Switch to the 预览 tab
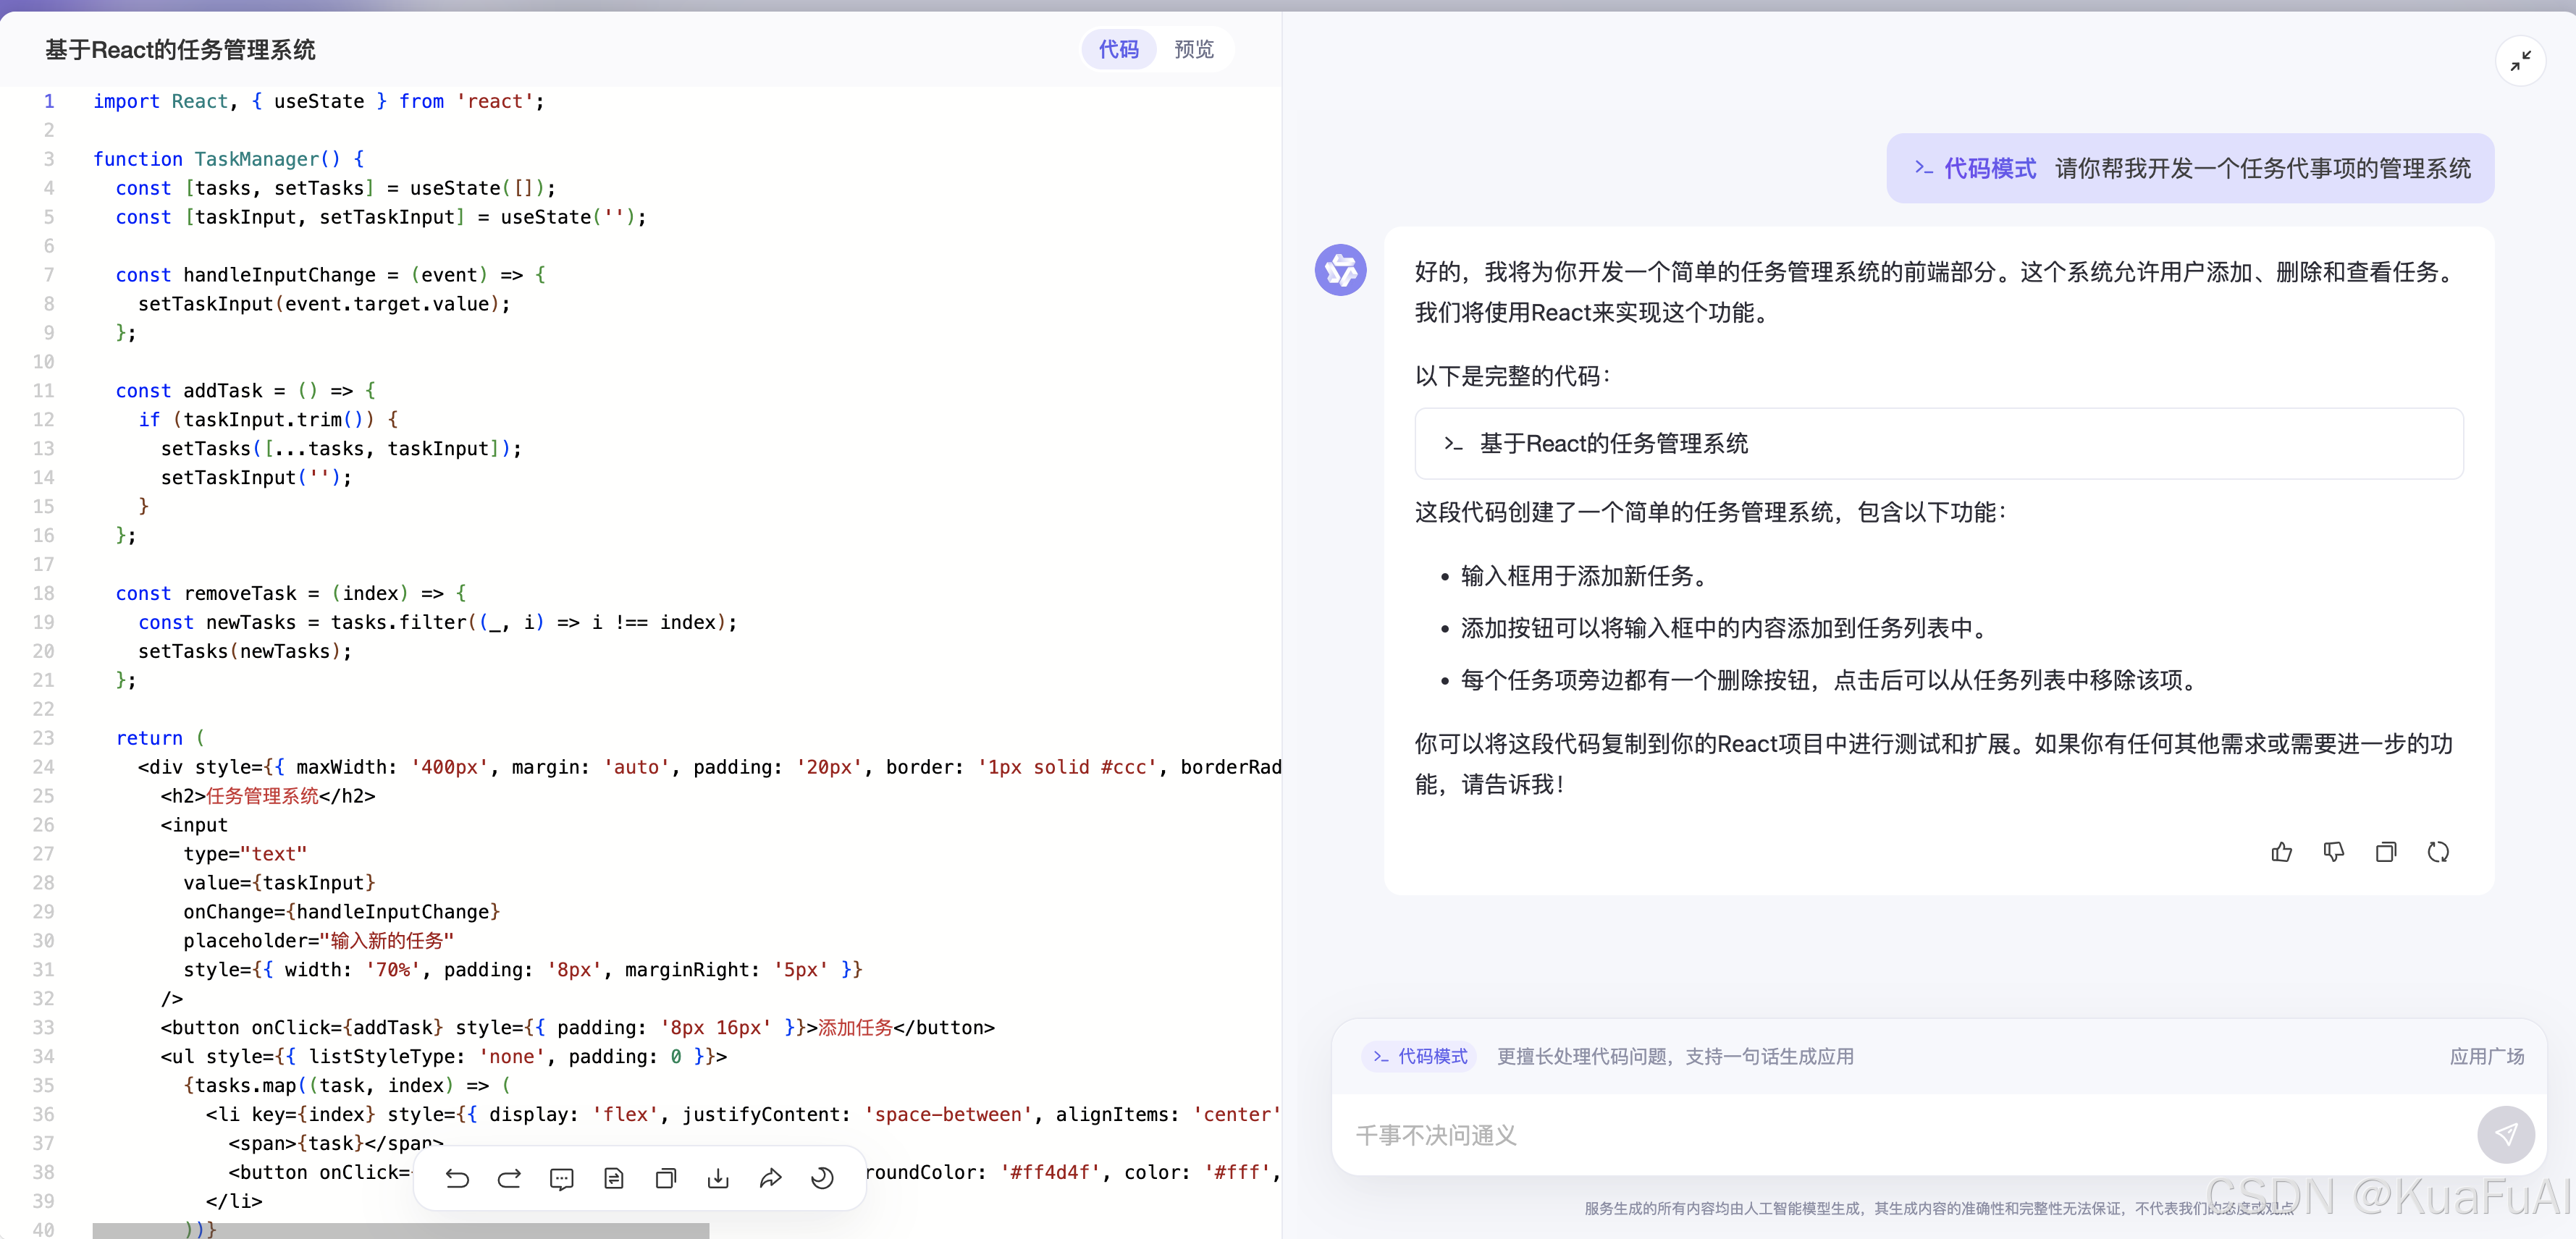2576x1239 pixels. 1193,49
